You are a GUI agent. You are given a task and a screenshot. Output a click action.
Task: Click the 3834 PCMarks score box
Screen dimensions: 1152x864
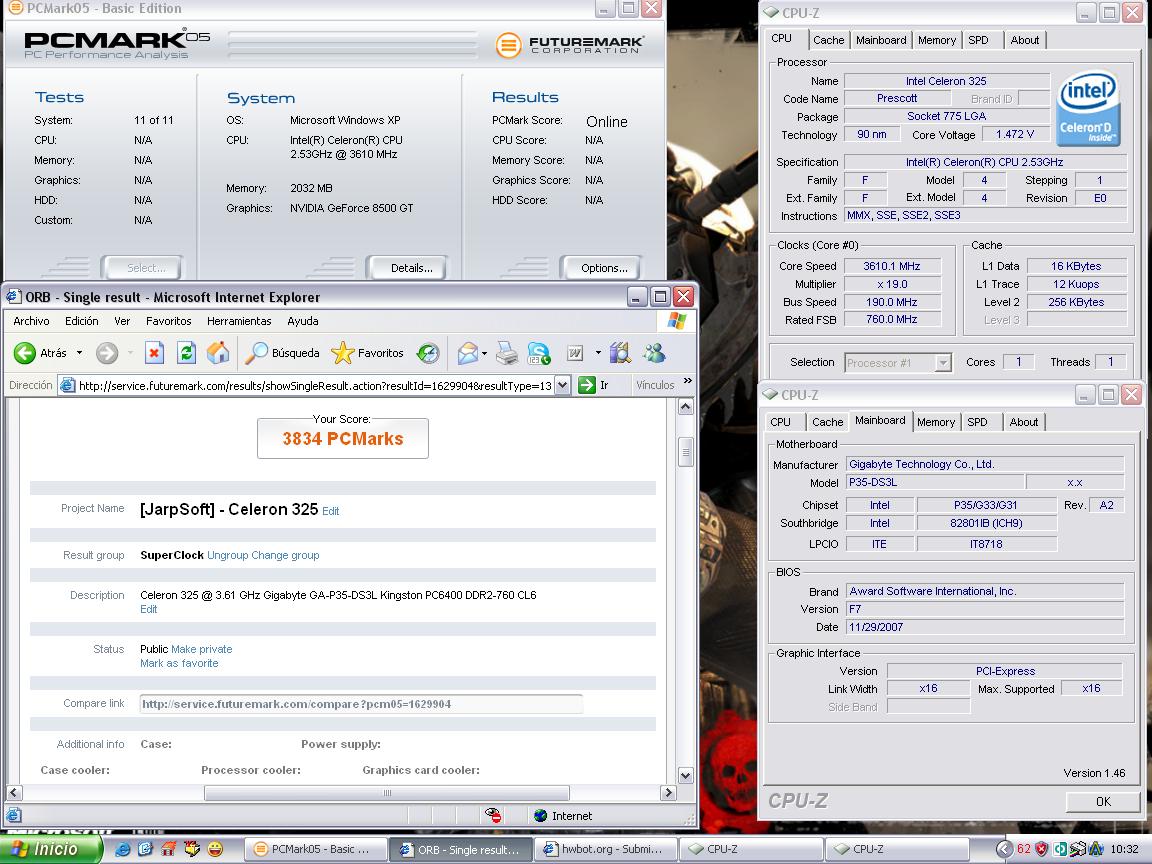tap(342, 439)
